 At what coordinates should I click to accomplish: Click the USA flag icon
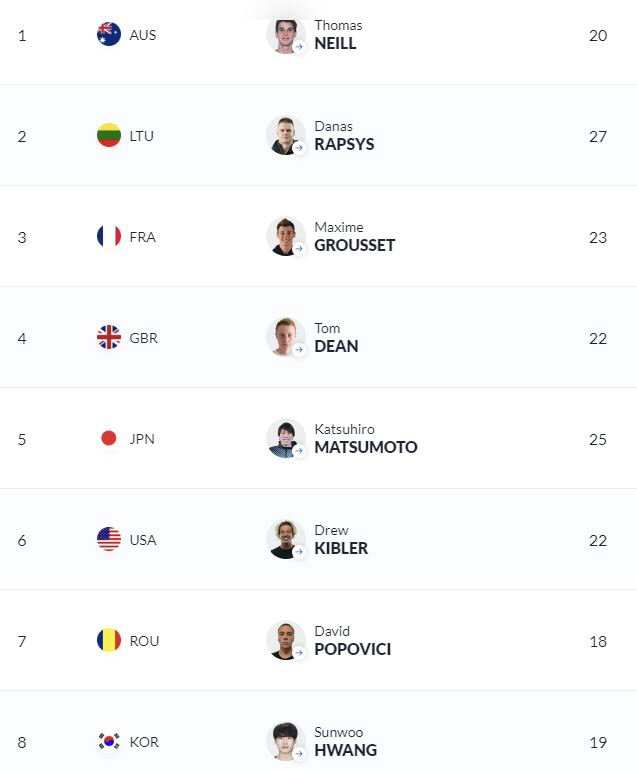tap(109, 539)
